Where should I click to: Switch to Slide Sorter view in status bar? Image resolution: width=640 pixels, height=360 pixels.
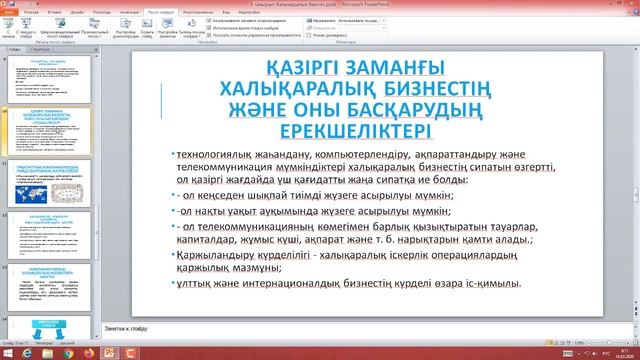[x=556, y=343]
